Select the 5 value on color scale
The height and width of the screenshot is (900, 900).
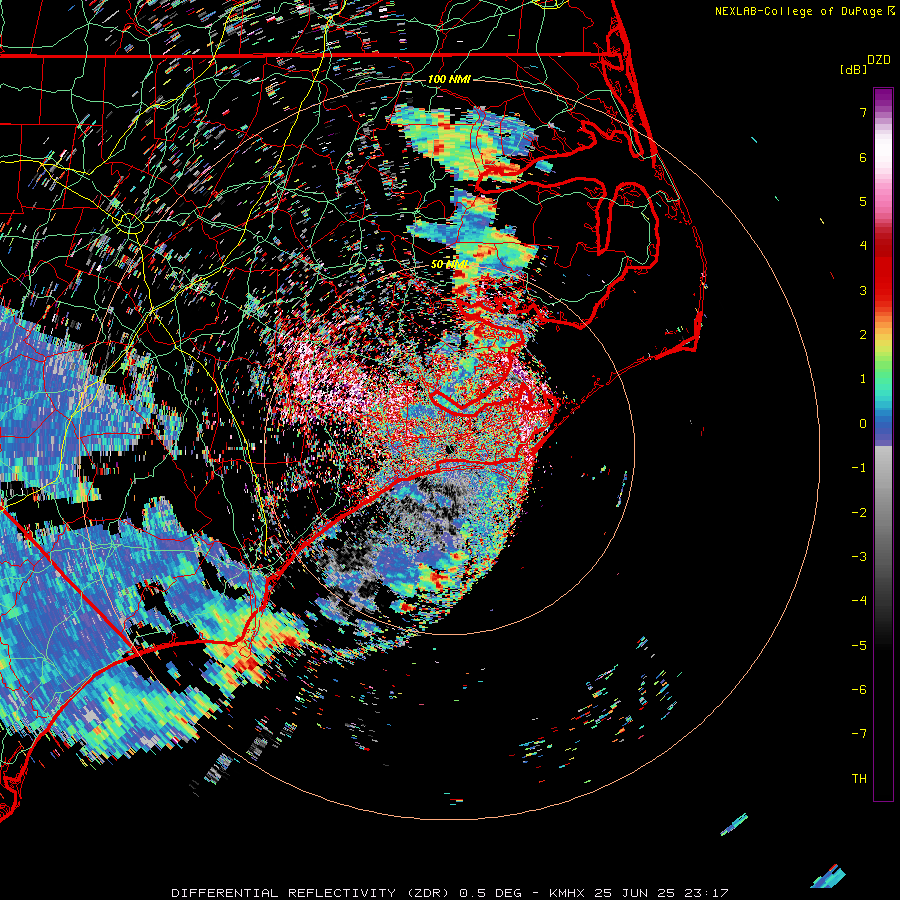tap(863, 201)
